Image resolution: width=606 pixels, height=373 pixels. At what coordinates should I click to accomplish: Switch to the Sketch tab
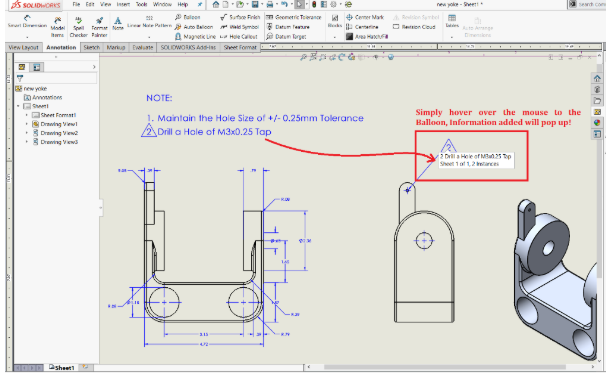point(92,47)
